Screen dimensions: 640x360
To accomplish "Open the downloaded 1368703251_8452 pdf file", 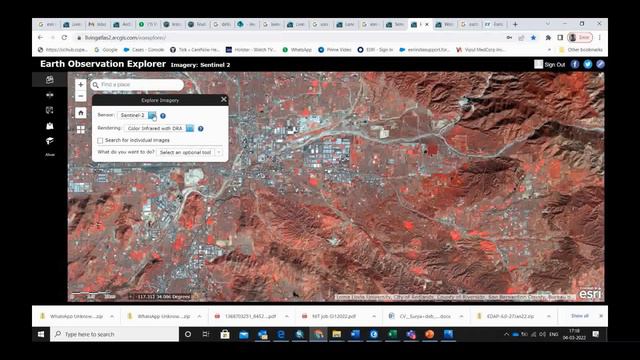I will click(247, 316).
